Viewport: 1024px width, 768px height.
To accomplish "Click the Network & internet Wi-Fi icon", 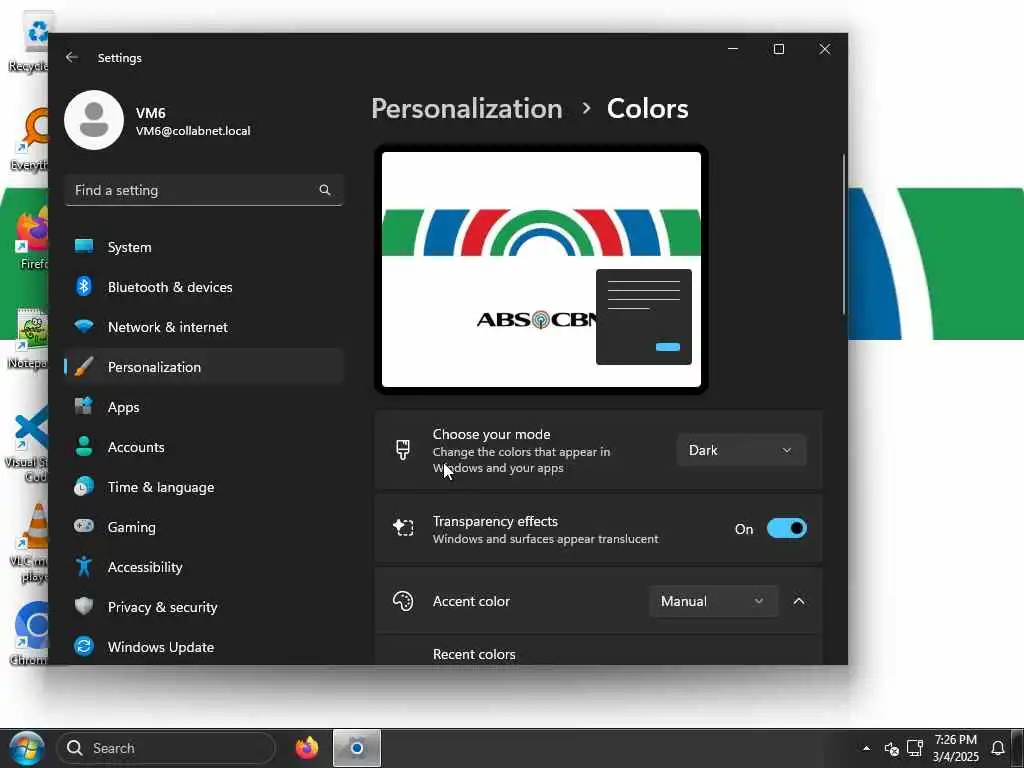I will (84, 326).
